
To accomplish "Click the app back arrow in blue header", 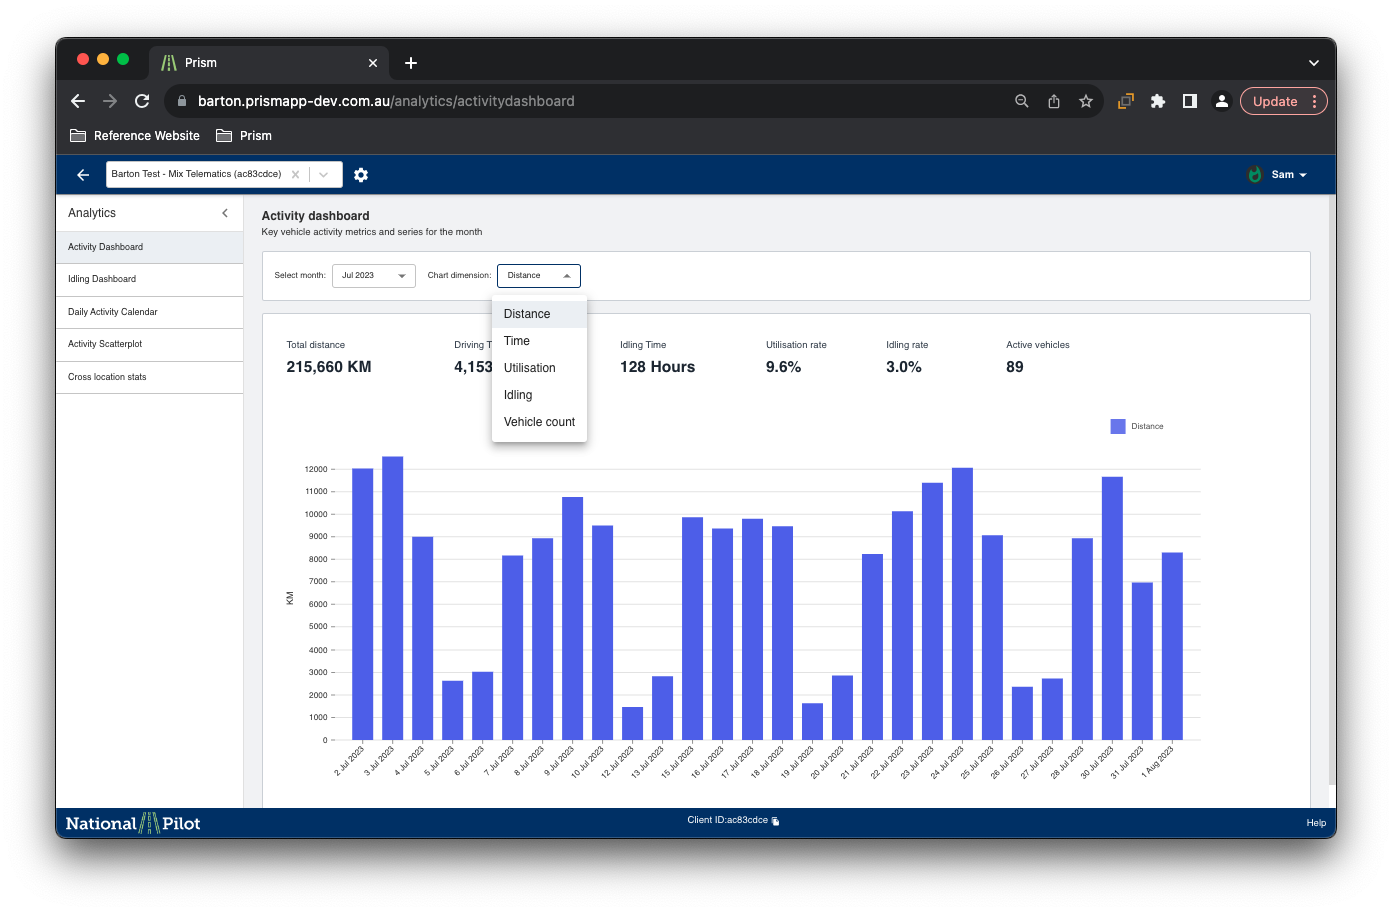I will pyautogui.click(x=83, y=175).
